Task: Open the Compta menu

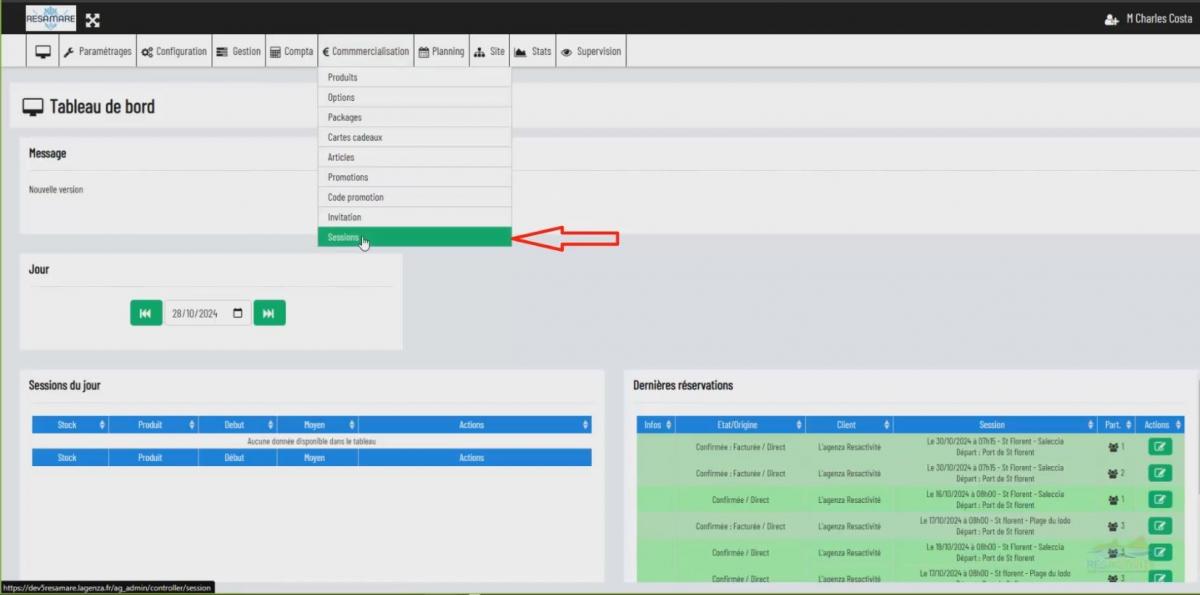Action: (291, 52)
